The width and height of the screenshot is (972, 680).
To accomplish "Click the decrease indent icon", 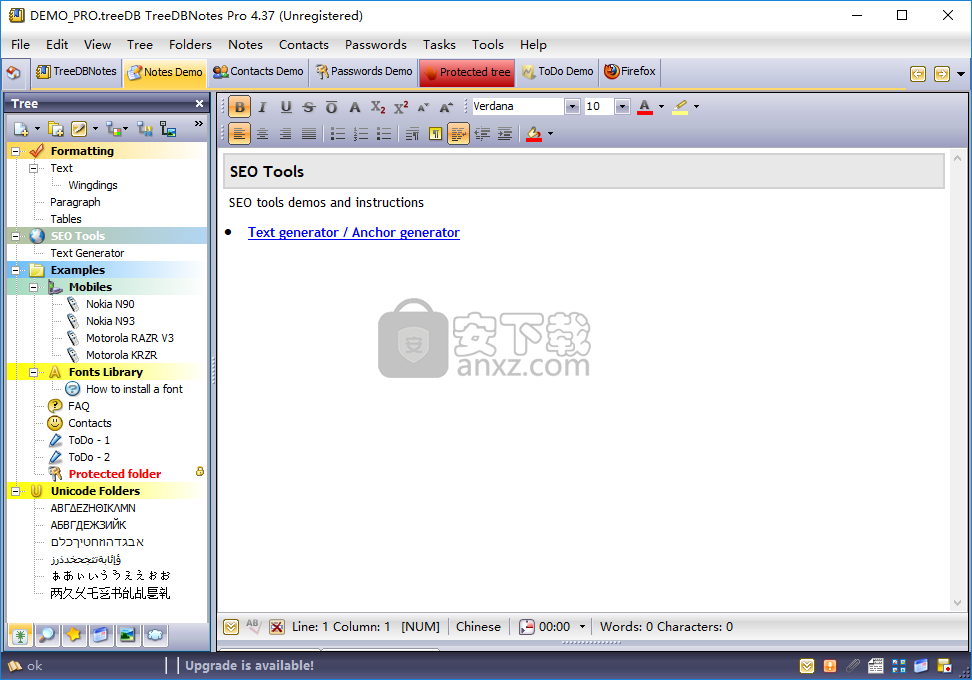I will [x=482, y=134].
